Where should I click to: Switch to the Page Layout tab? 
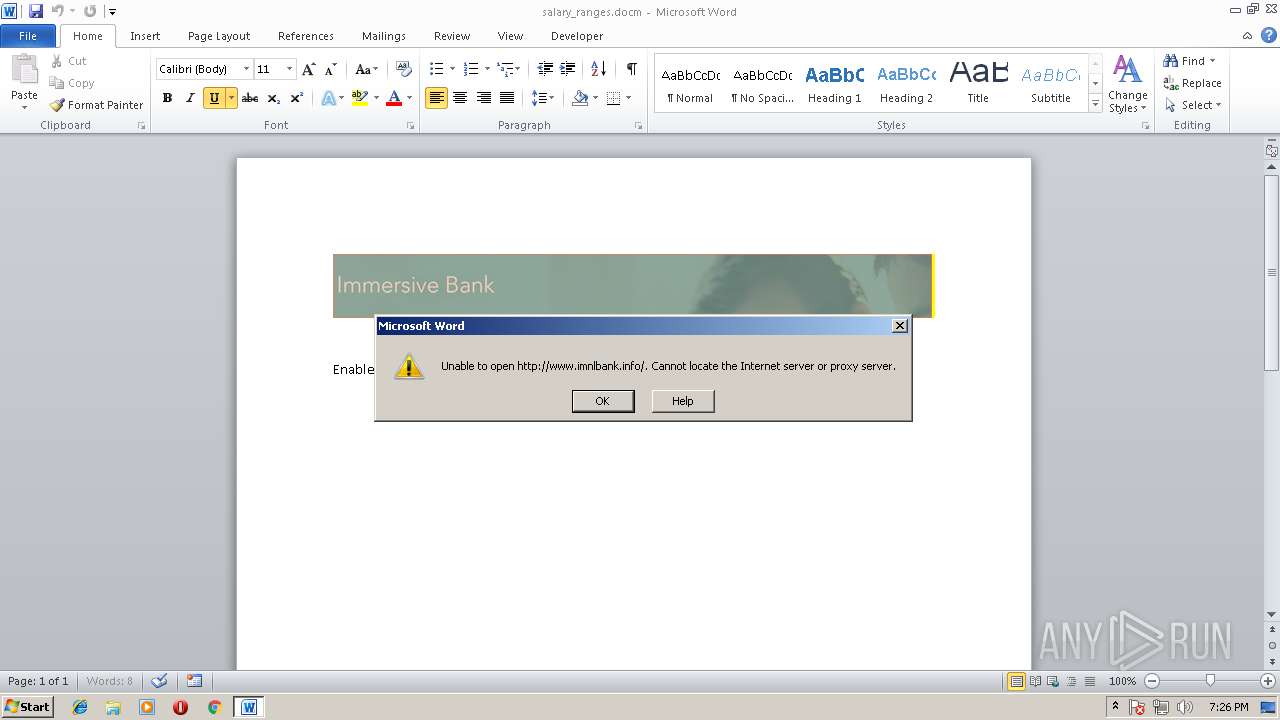tap(219, 36)
